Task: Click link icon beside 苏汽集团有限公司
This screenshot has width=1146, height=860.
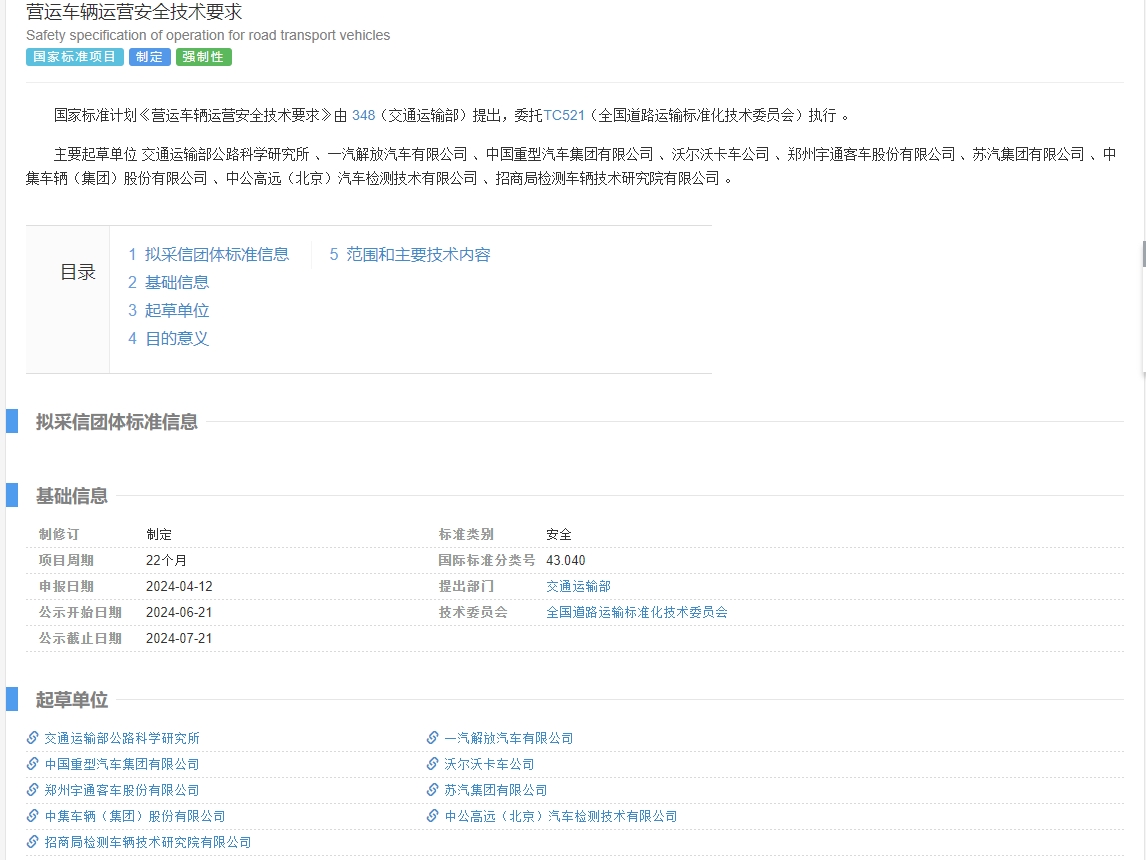Action: (433, 790)
